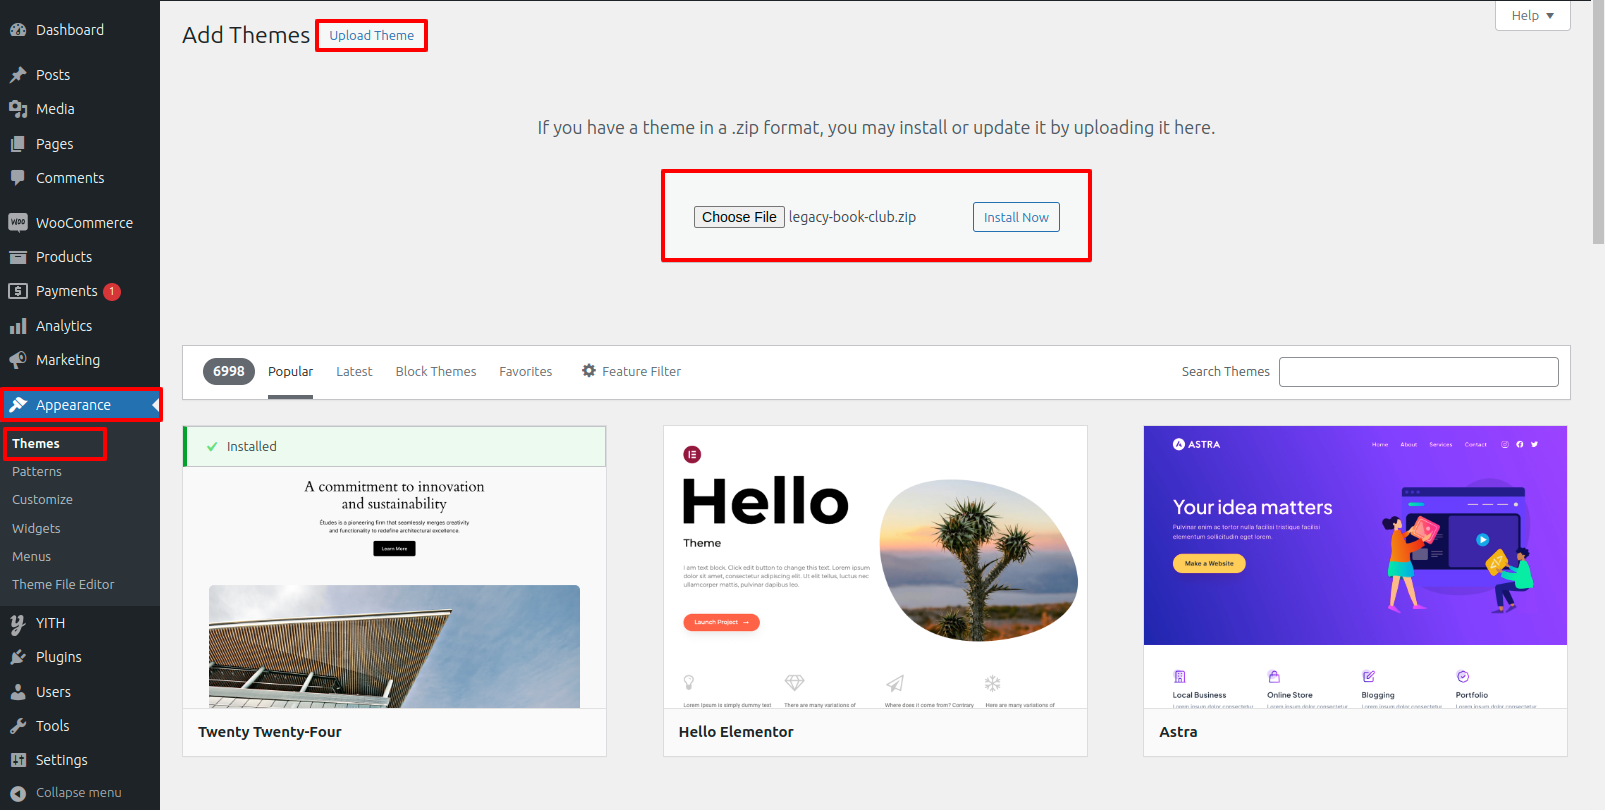Screen dimensions: 1605x810
Task: Click the Media library icon
Action: click(18, 109)
